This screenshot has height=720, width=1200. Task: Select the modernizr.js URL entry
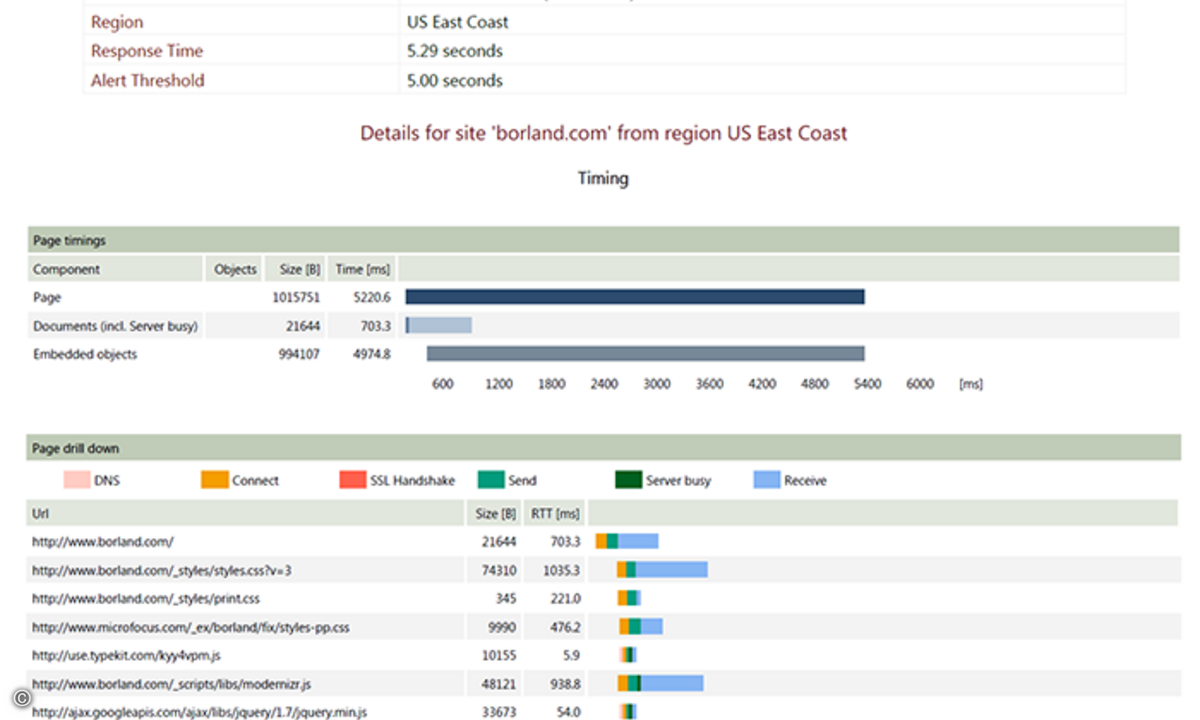click(x=171, y=684)
